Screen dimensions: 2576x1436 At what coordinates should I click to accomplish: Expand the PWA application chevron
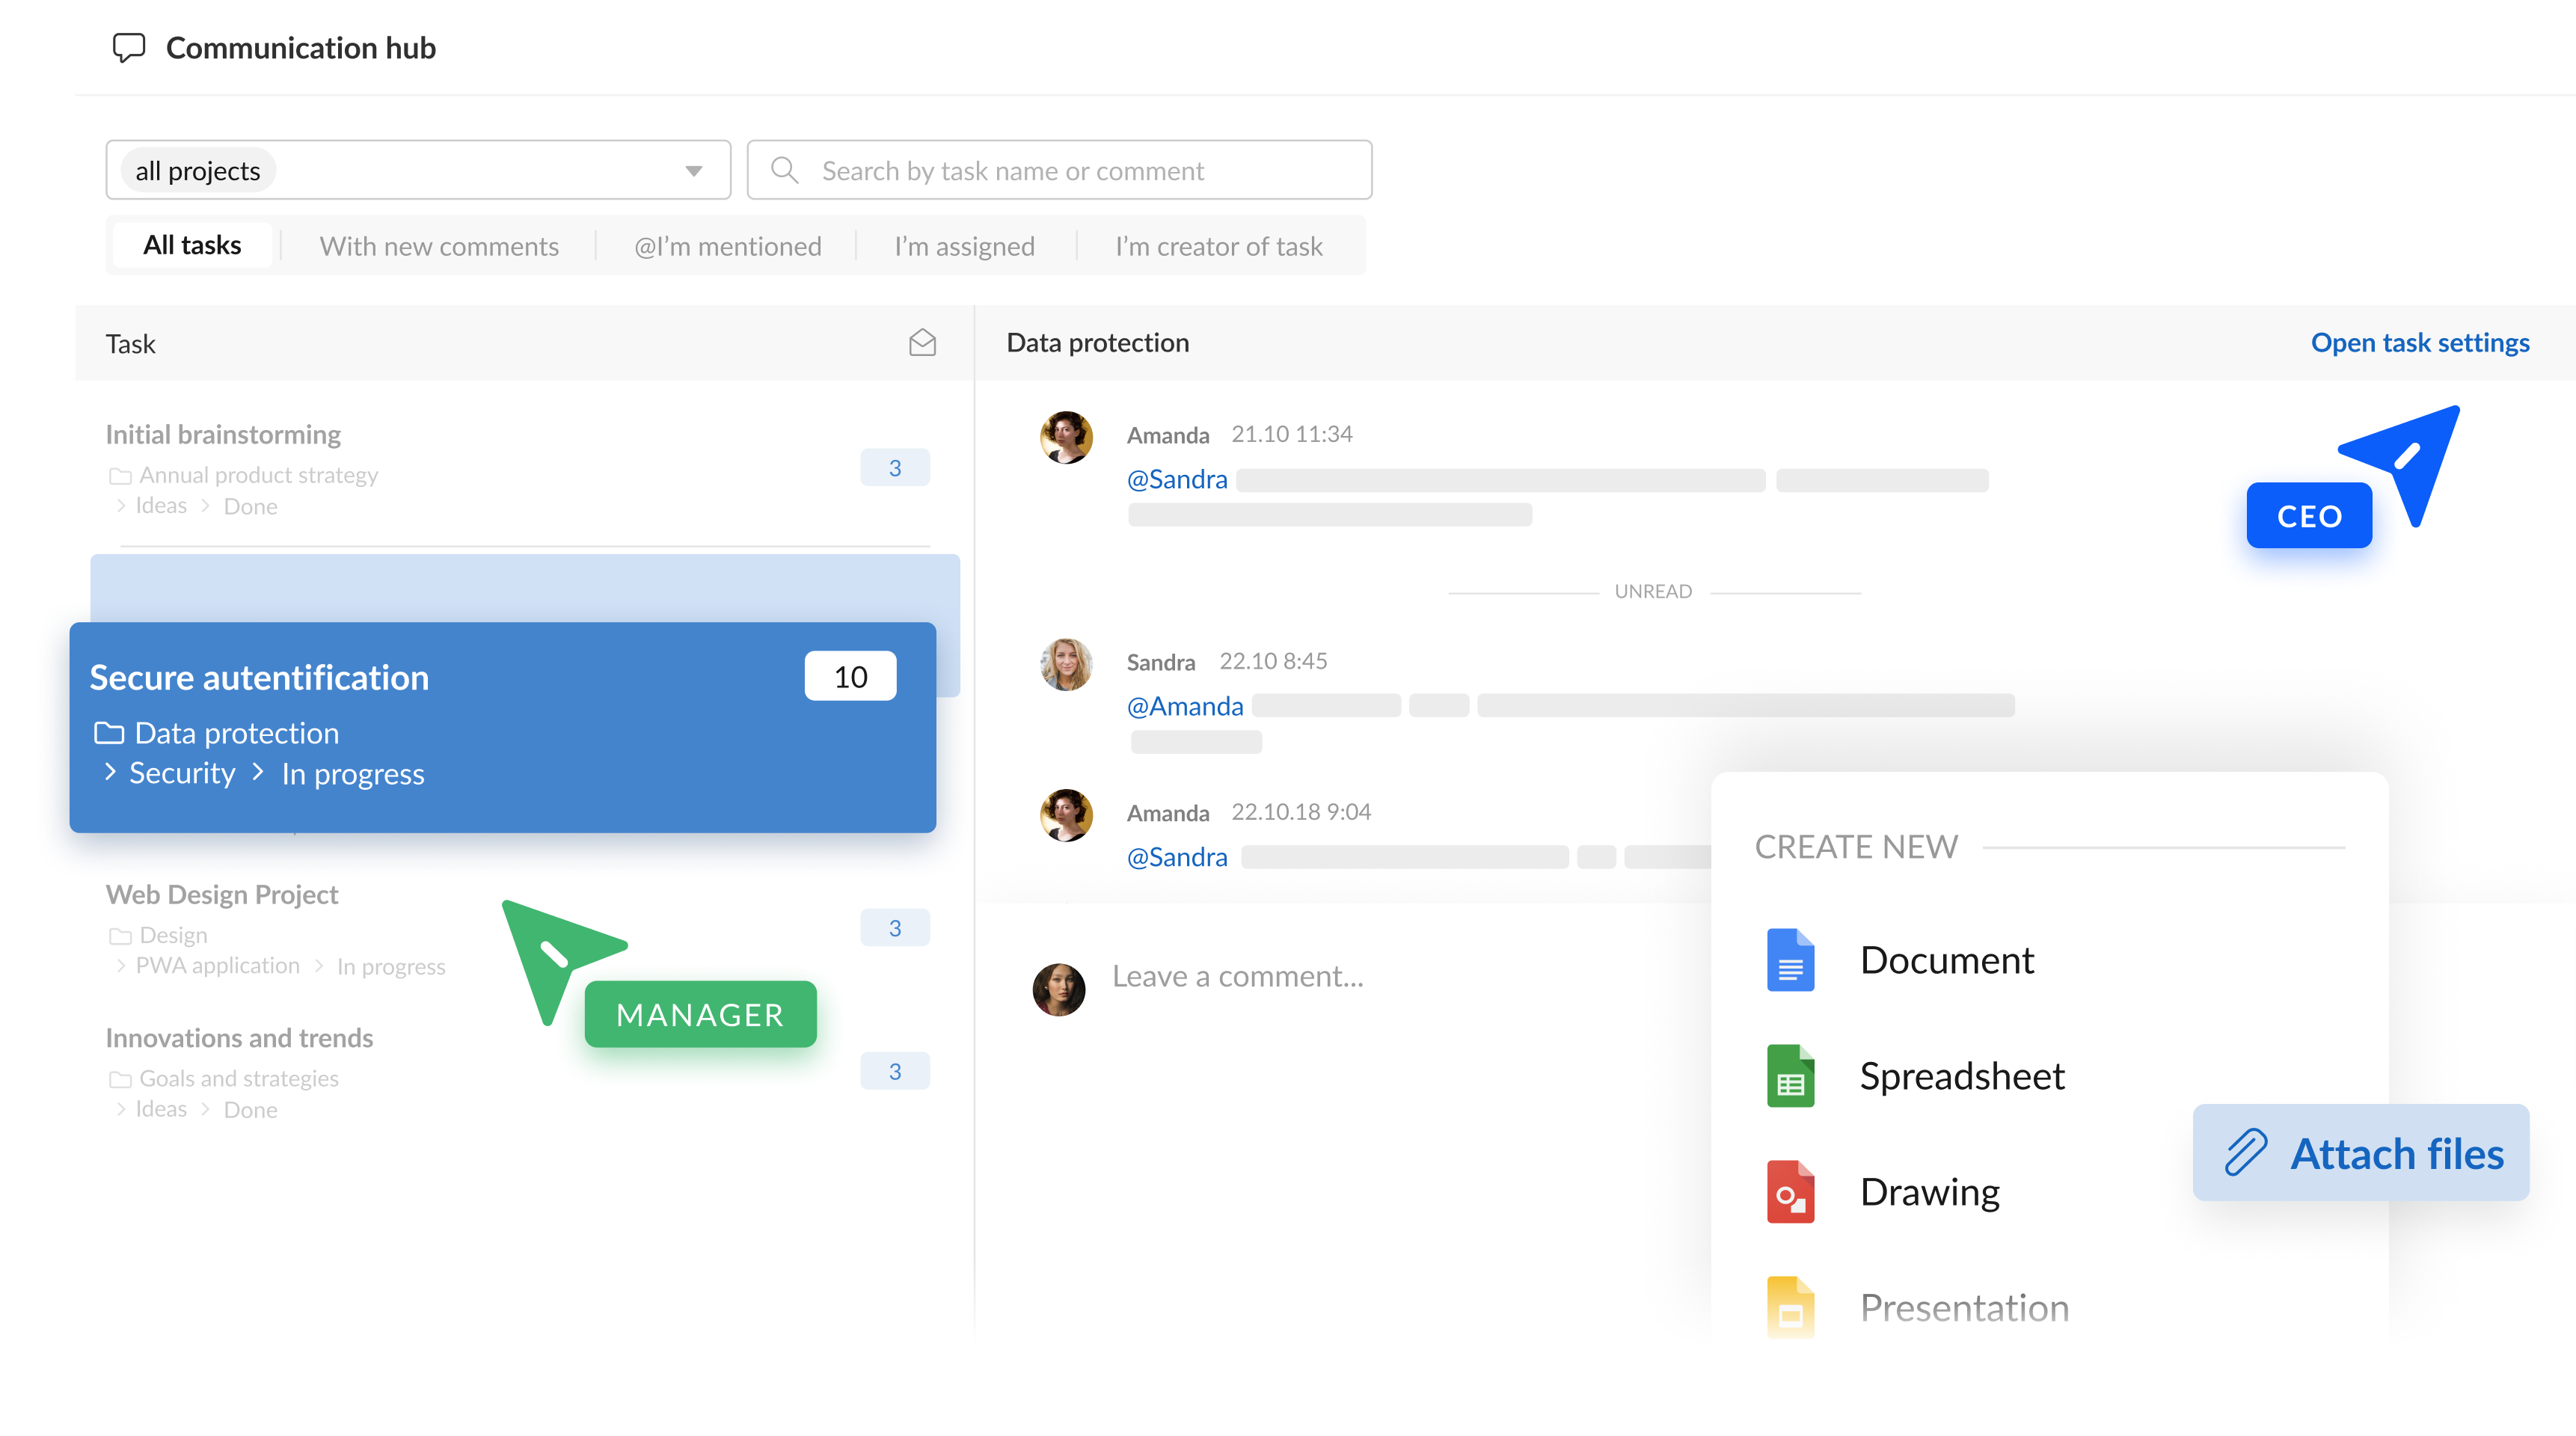coord(121,965)
